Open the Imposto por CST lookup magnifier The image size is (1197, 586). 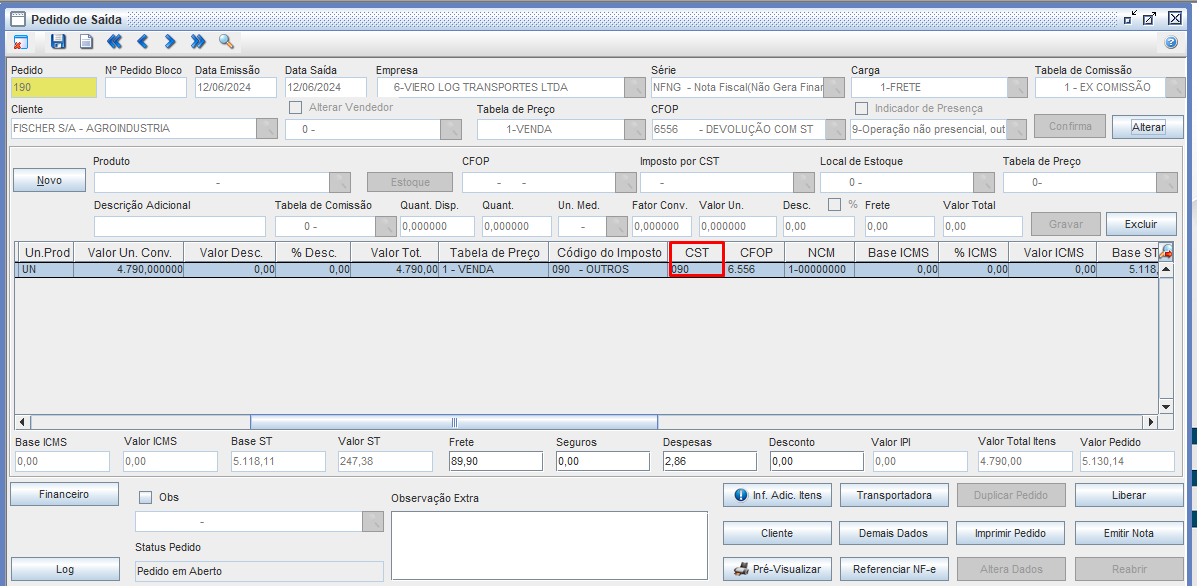click(804, 182)
